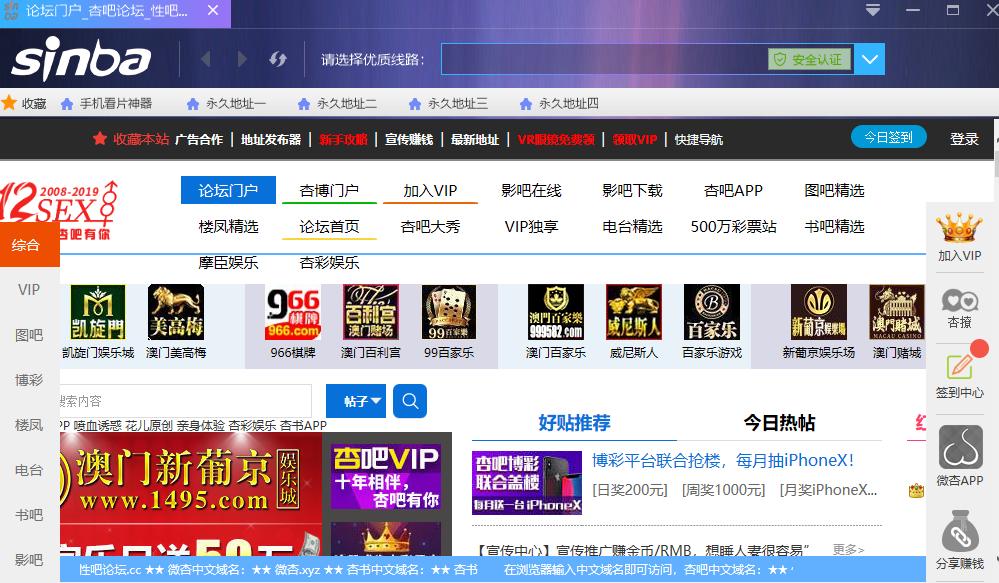
Task: Click 更多> in the 宣传中心 row
Action: click(848, 549)
